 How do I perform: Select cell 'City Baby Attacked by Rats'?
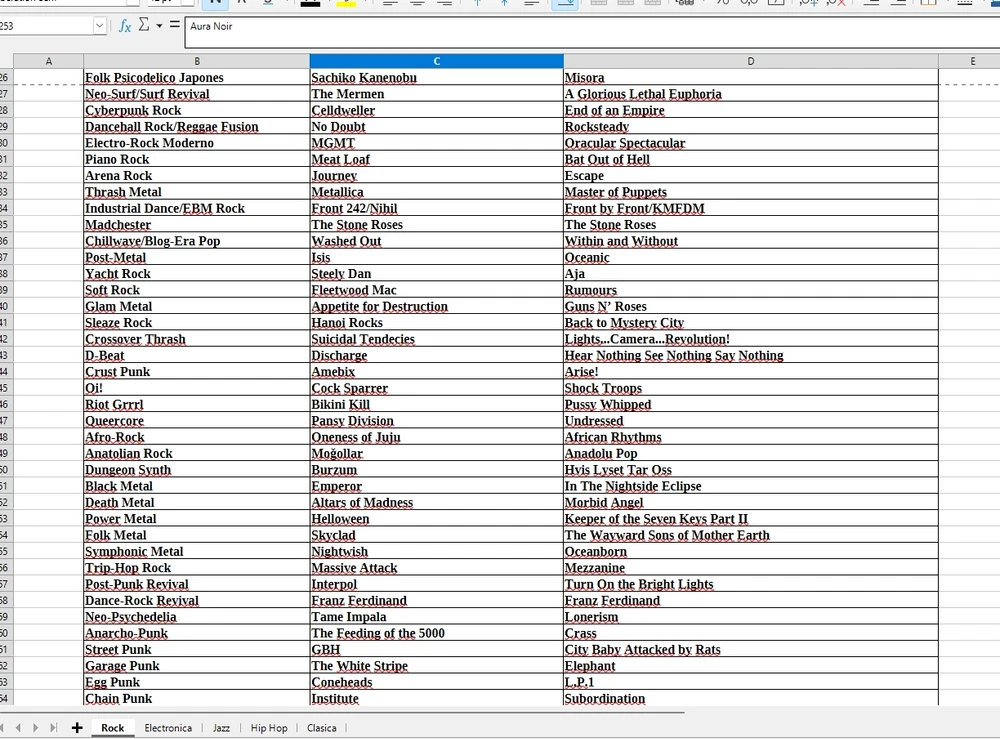(751, 650)
